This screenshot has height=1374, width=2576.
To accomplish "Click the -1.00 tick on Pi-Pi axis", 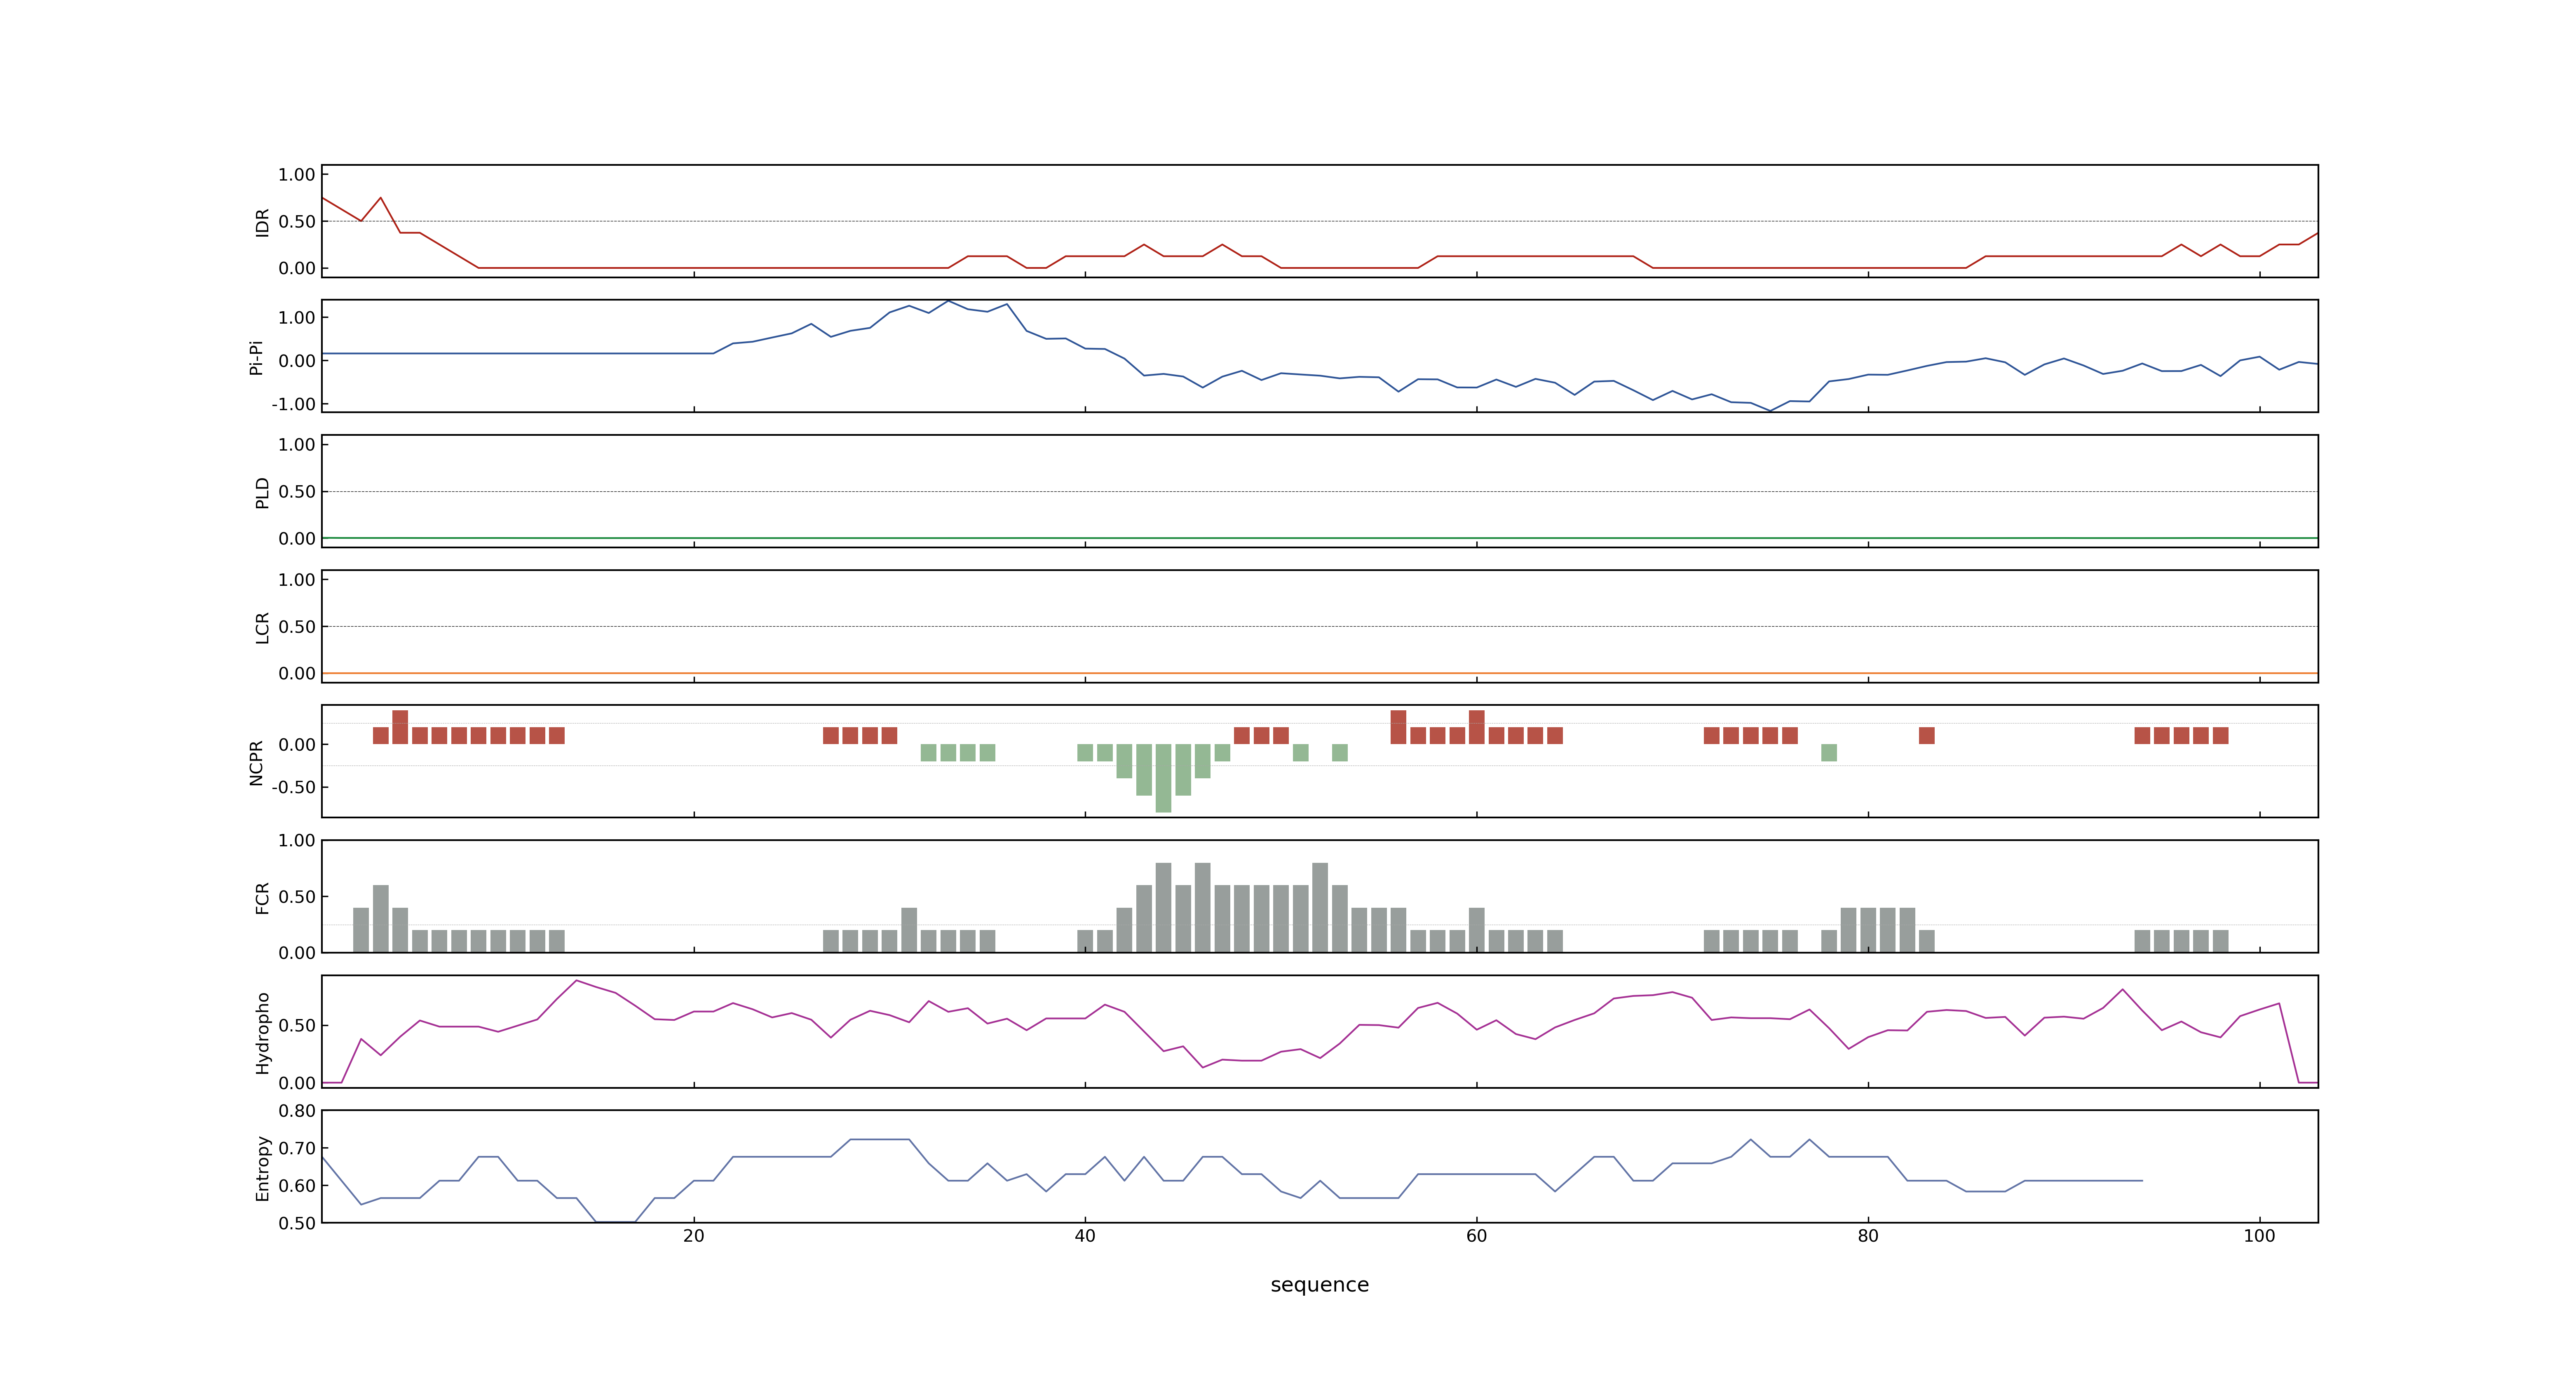I will tap(293, 404).
